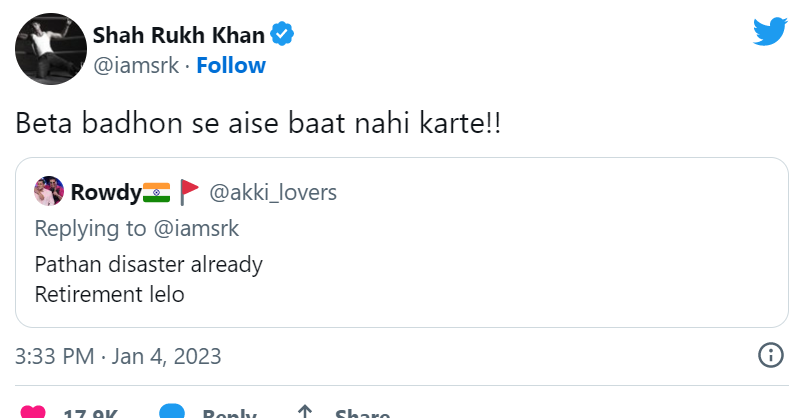807x418 pixels.
Task: Click the Shah Rukh Khan display name
Action: [x=179, y=36]
